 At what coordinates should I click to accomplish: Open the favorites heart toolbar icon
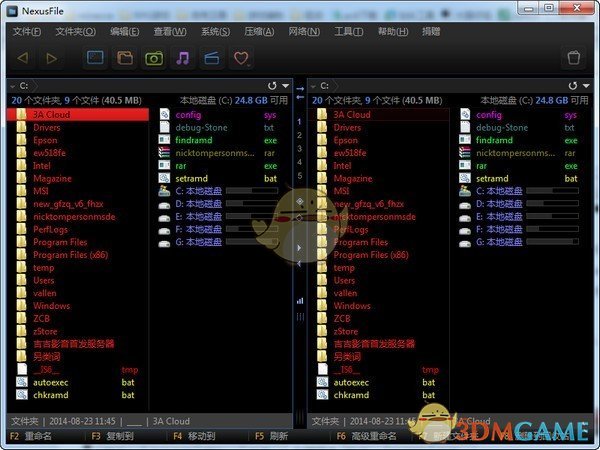241,58
